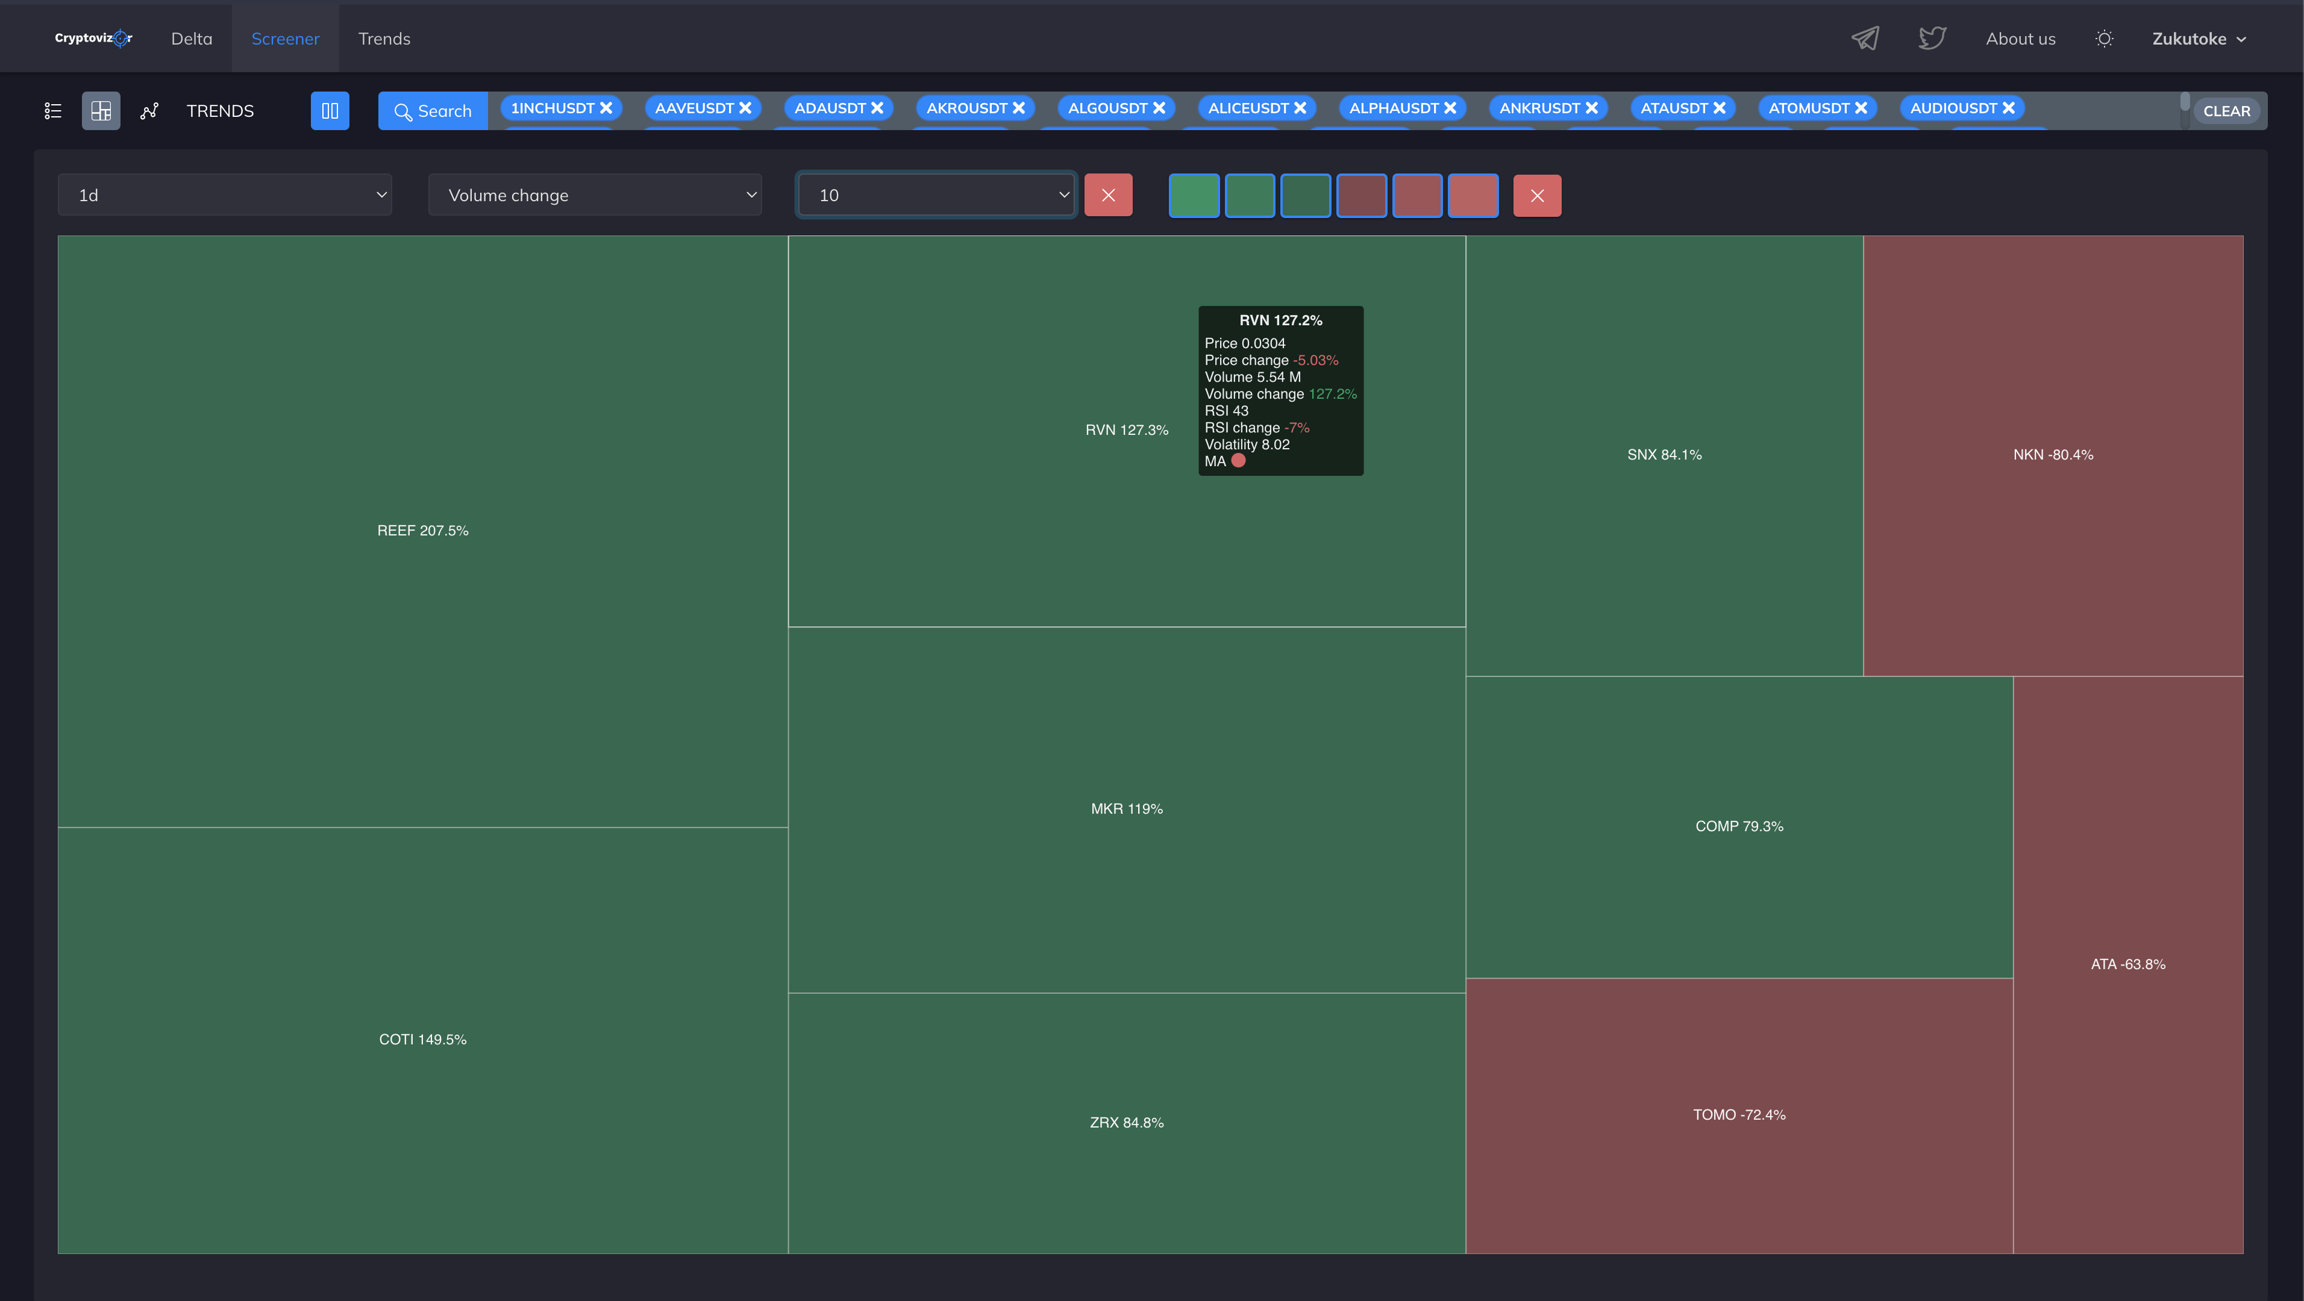Viewport: 2304px width, 1301px height.
Task: Remove the ATOMUSDT filter tag
Action: pos(1861,108)
